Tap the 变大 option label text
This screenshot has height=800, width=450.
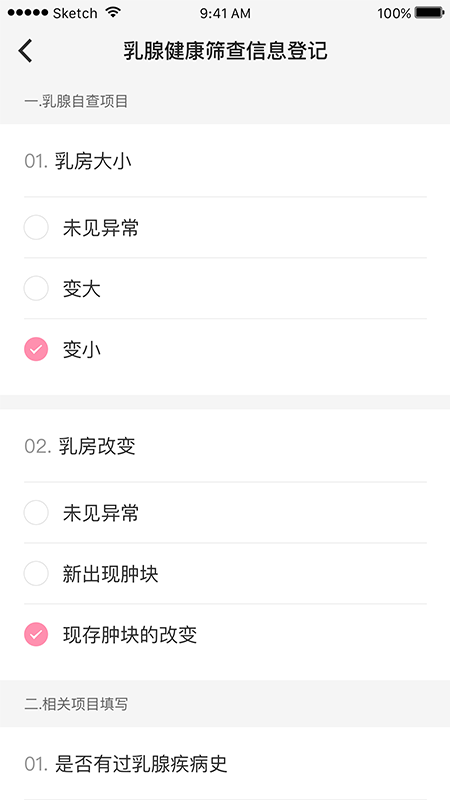[82, 289]
